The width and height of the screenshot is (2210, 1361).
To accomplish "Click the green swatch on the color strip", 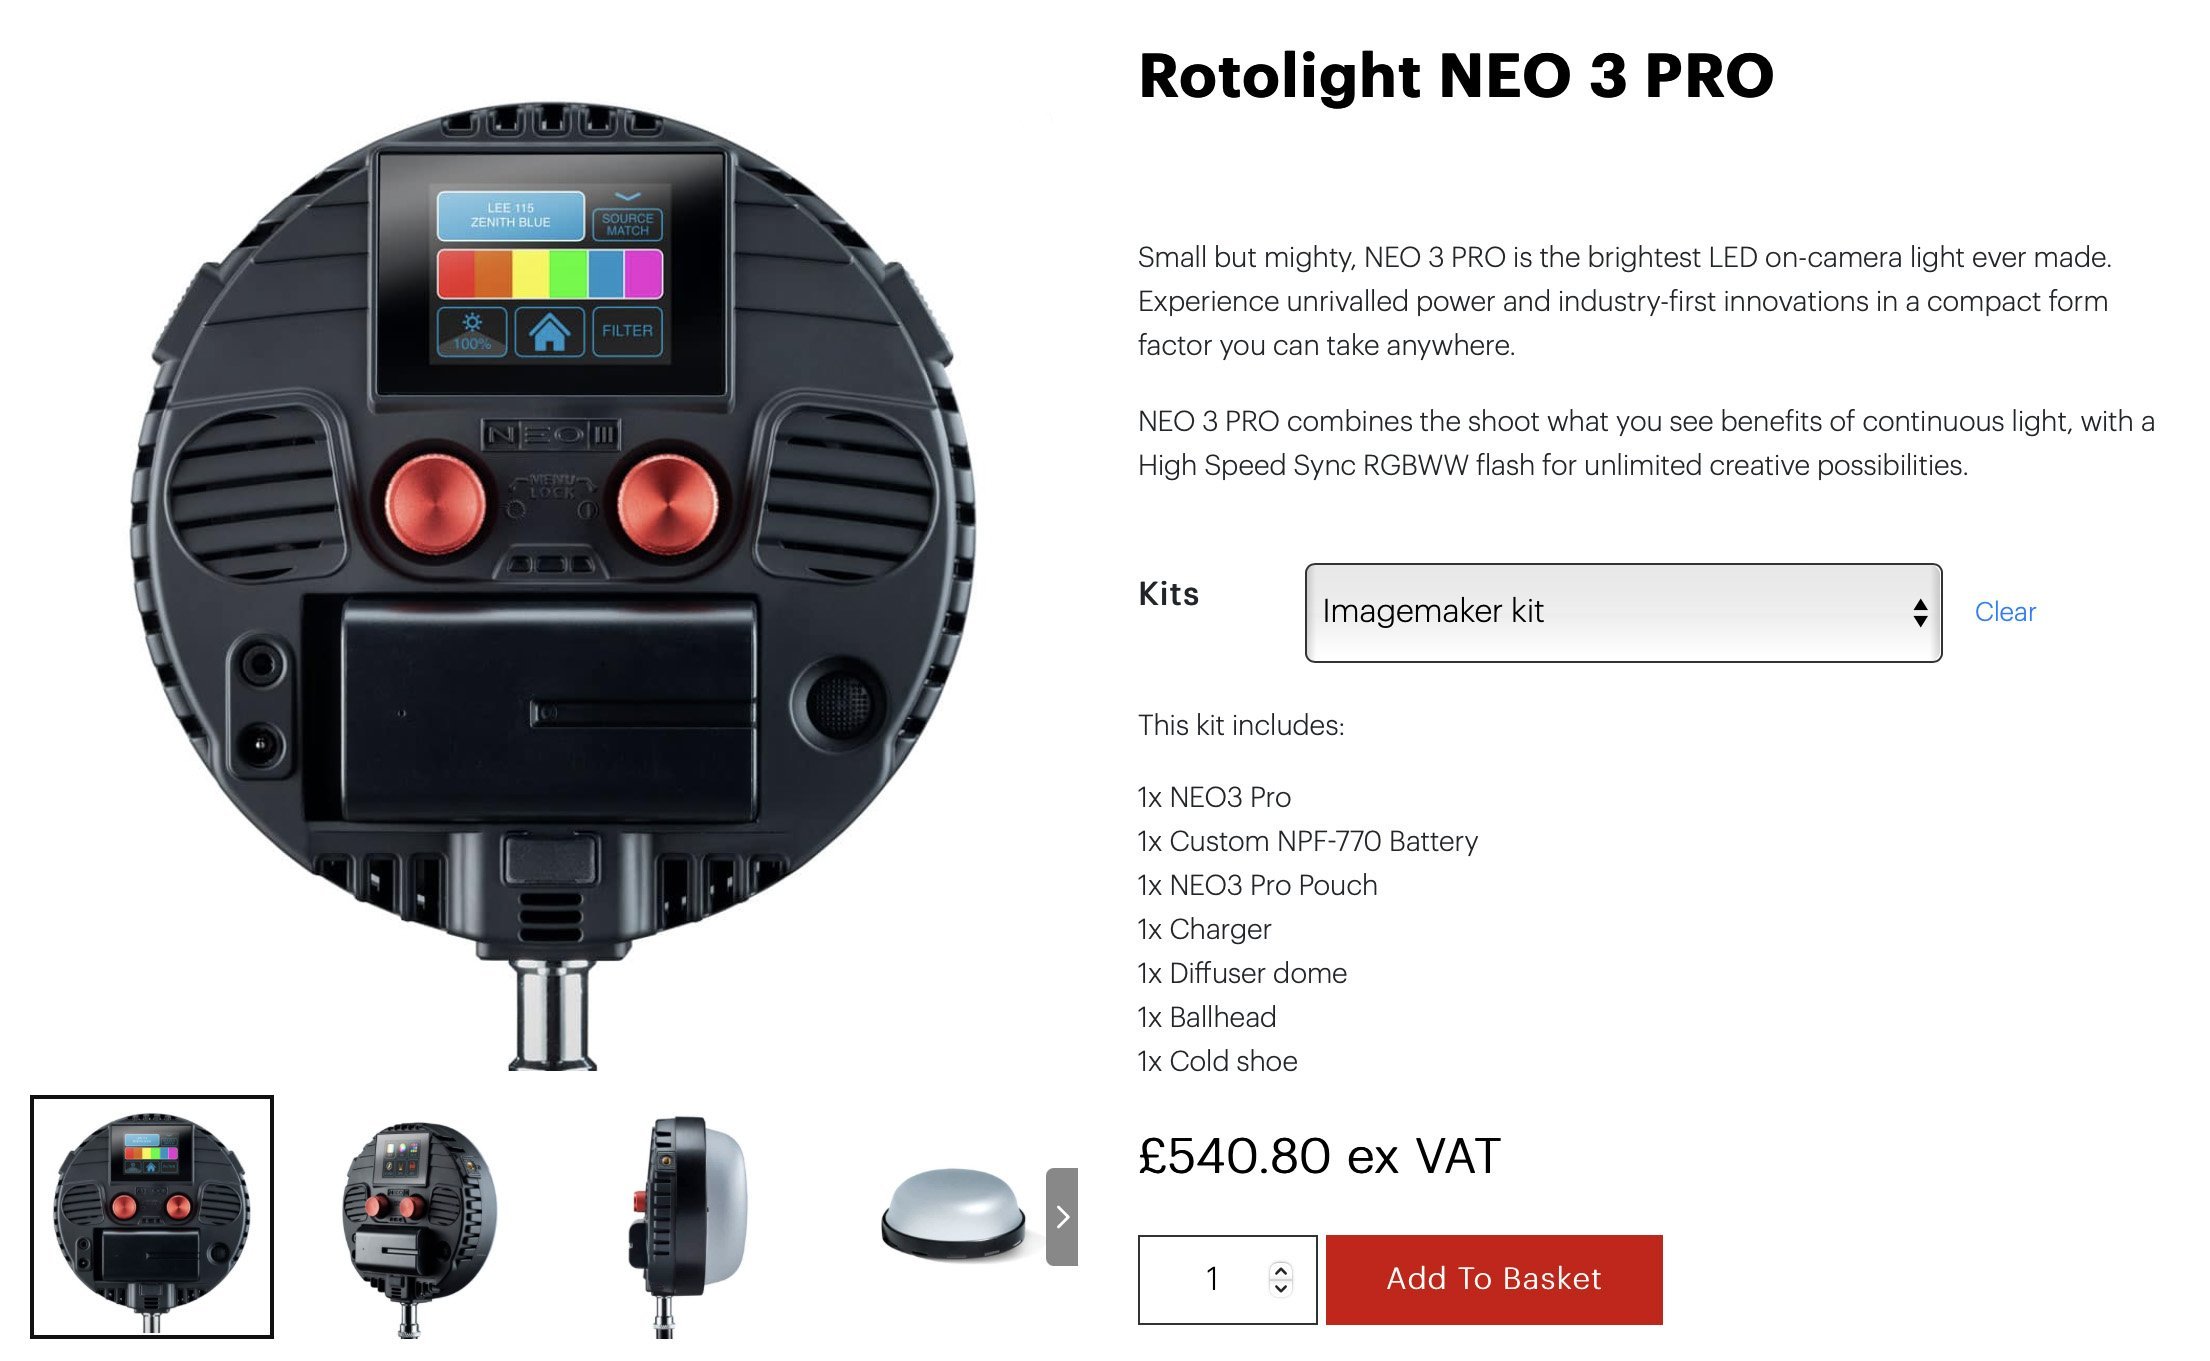I will click(x=568, y=274).
